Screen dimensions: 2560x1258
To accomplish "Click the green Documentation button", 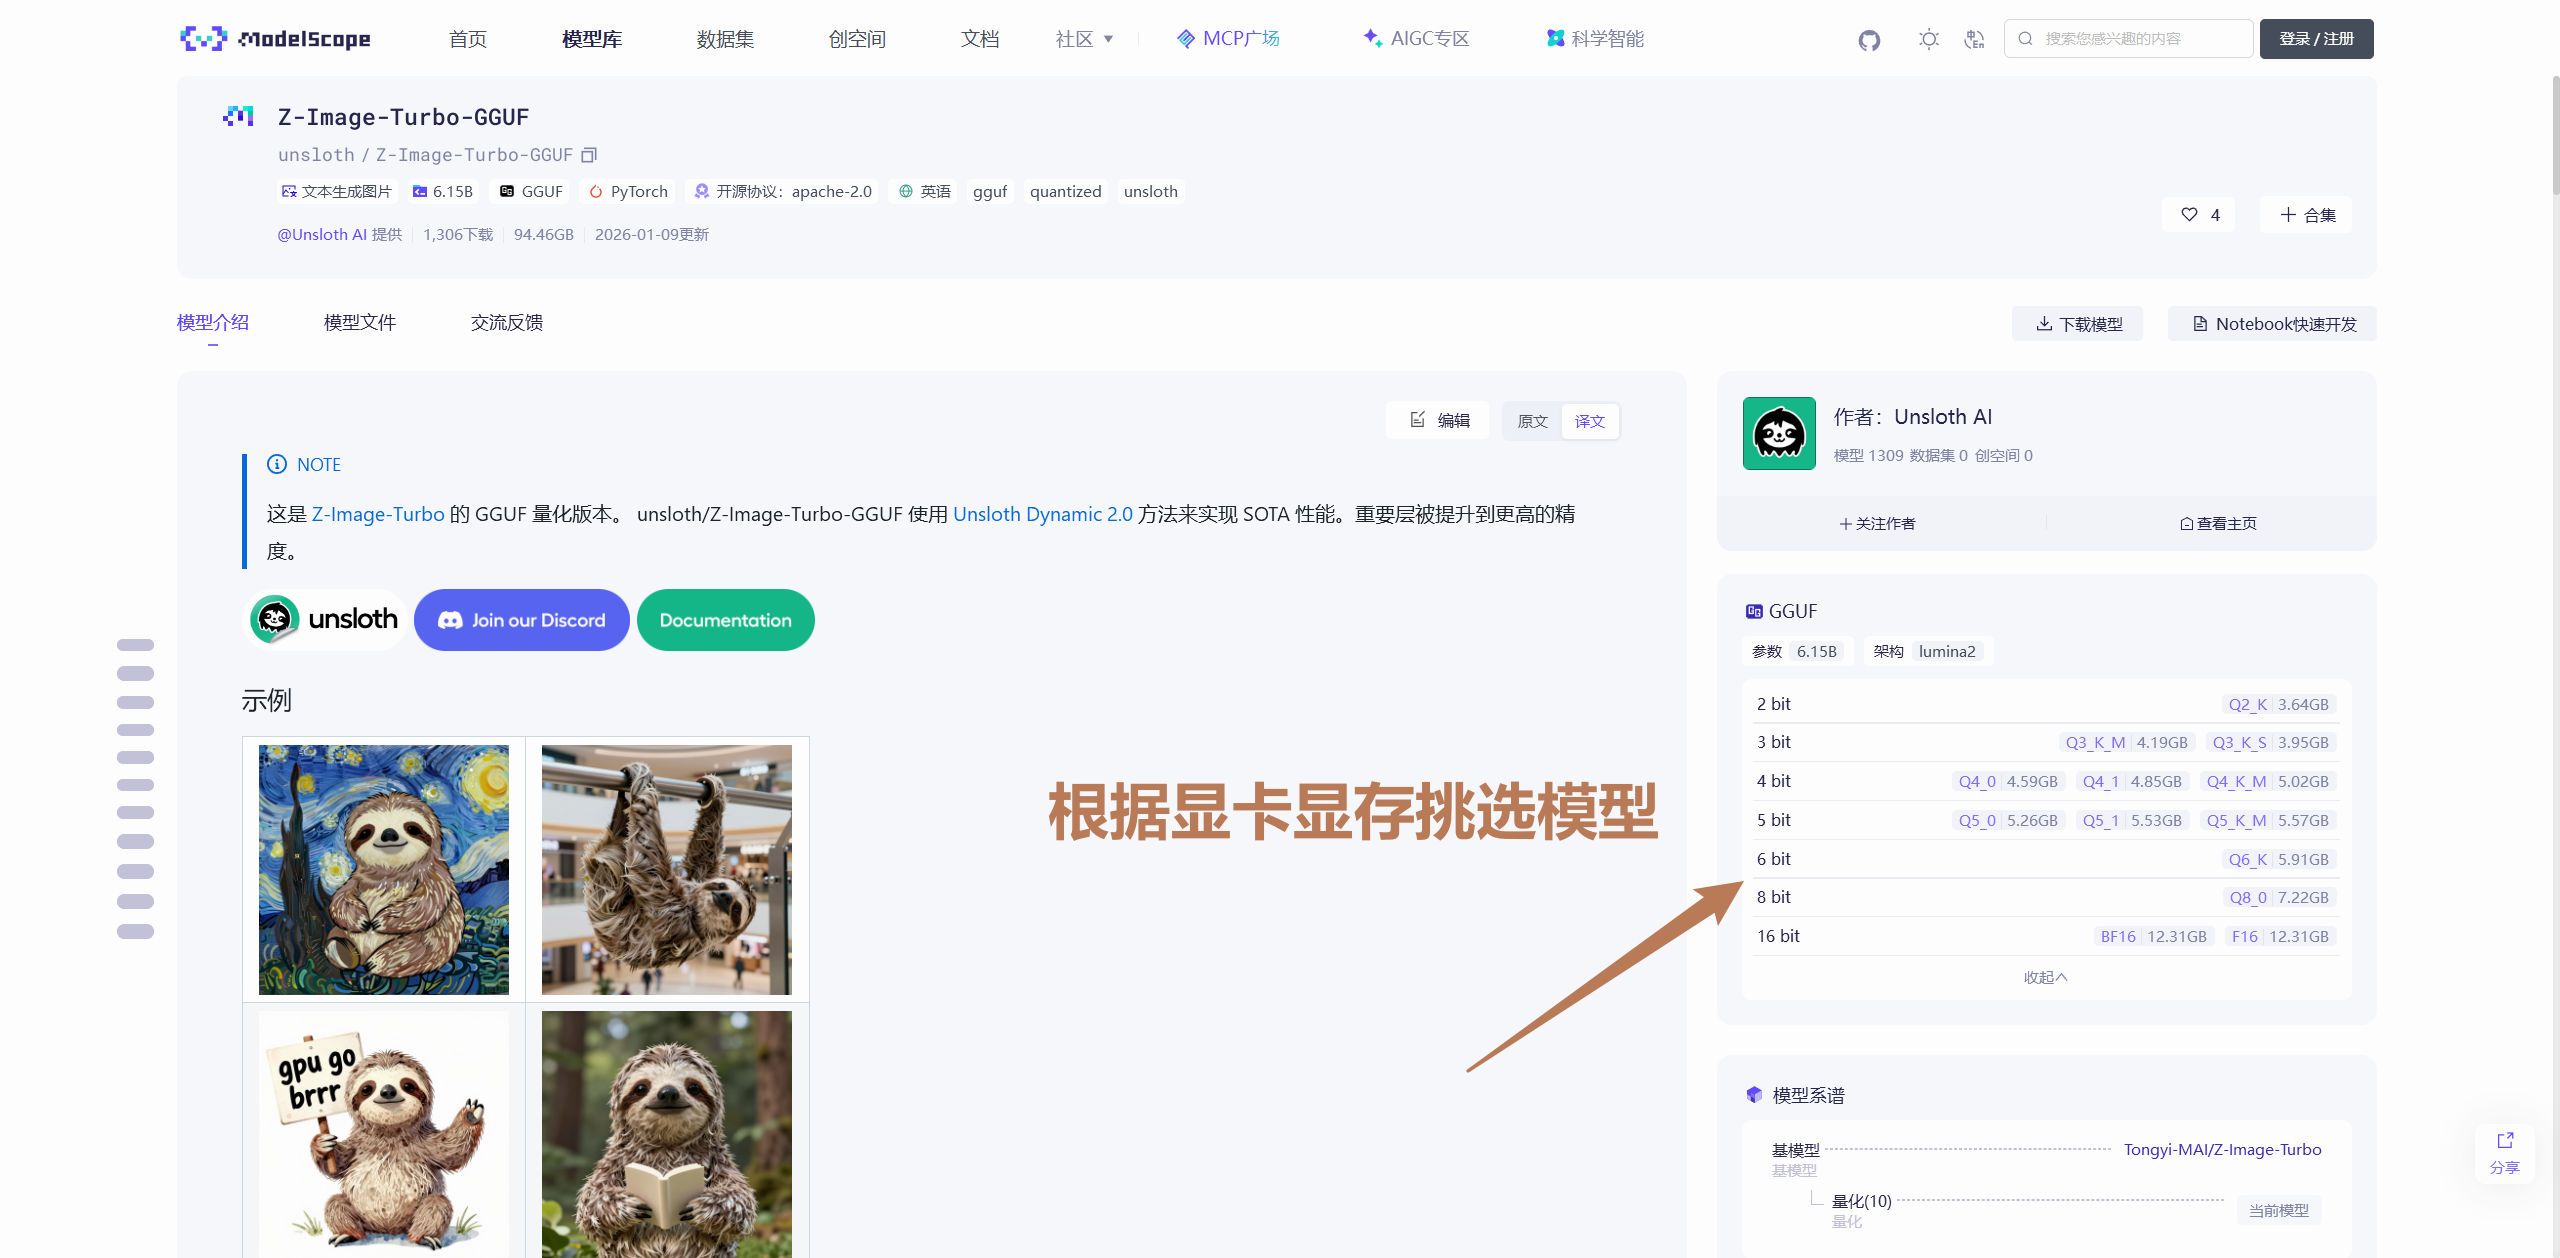I will pyautogui.click(x=726, y=620).
